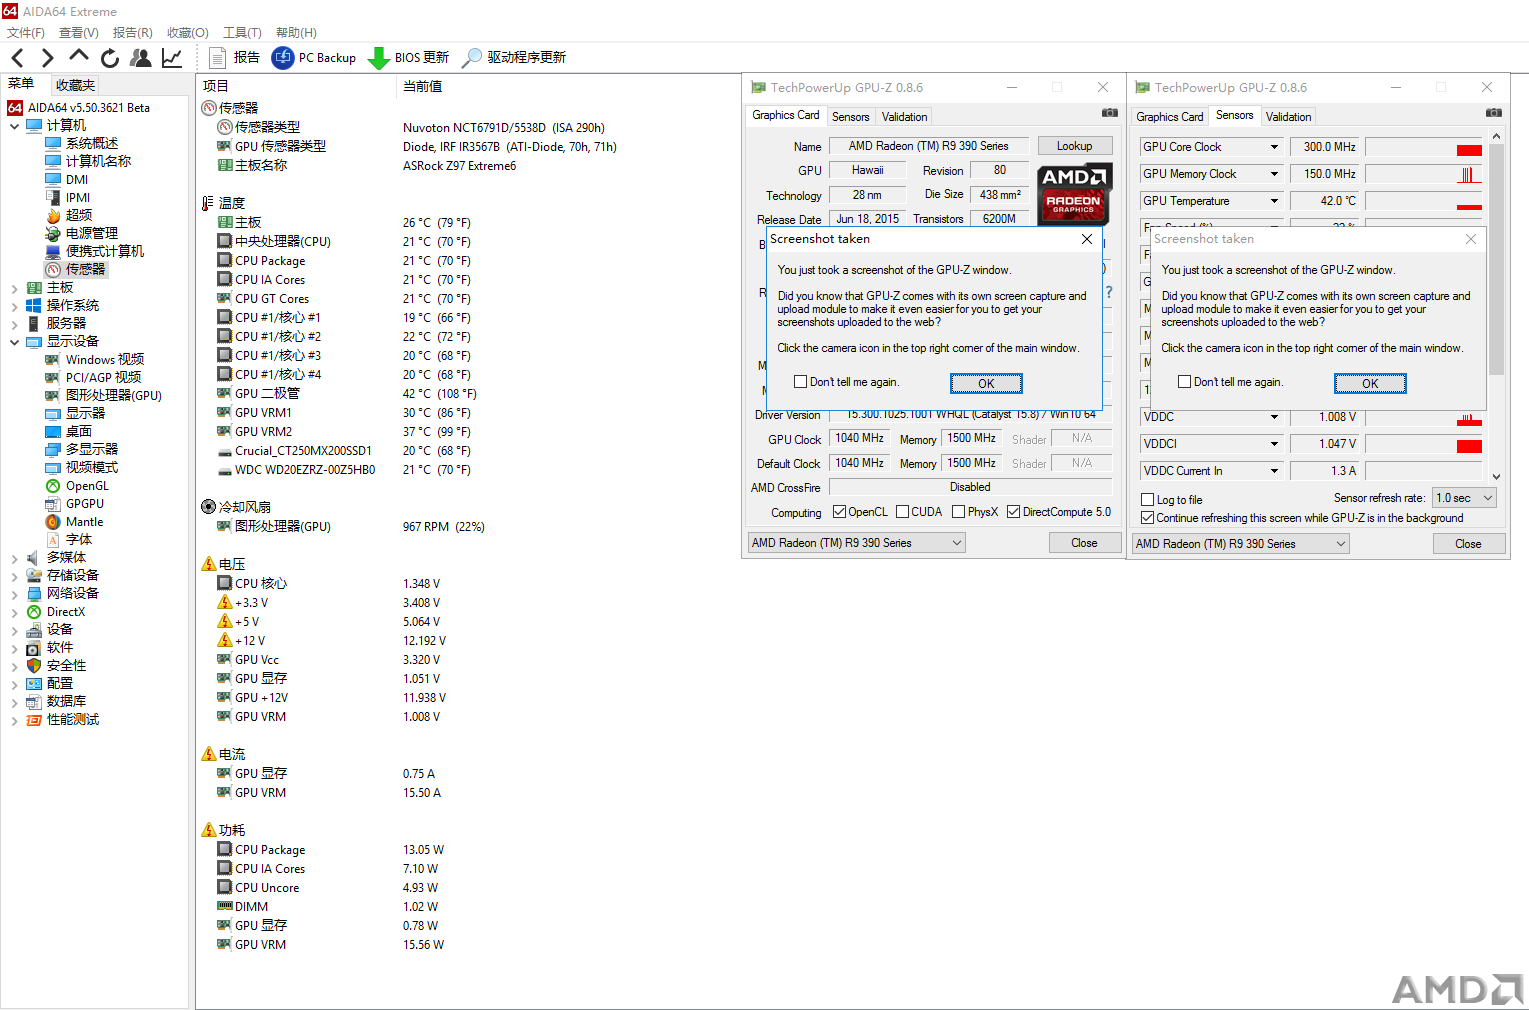Open Mantle entry in the display tree
Viewport: 1529px width, 1010px height.
[75, 522]
